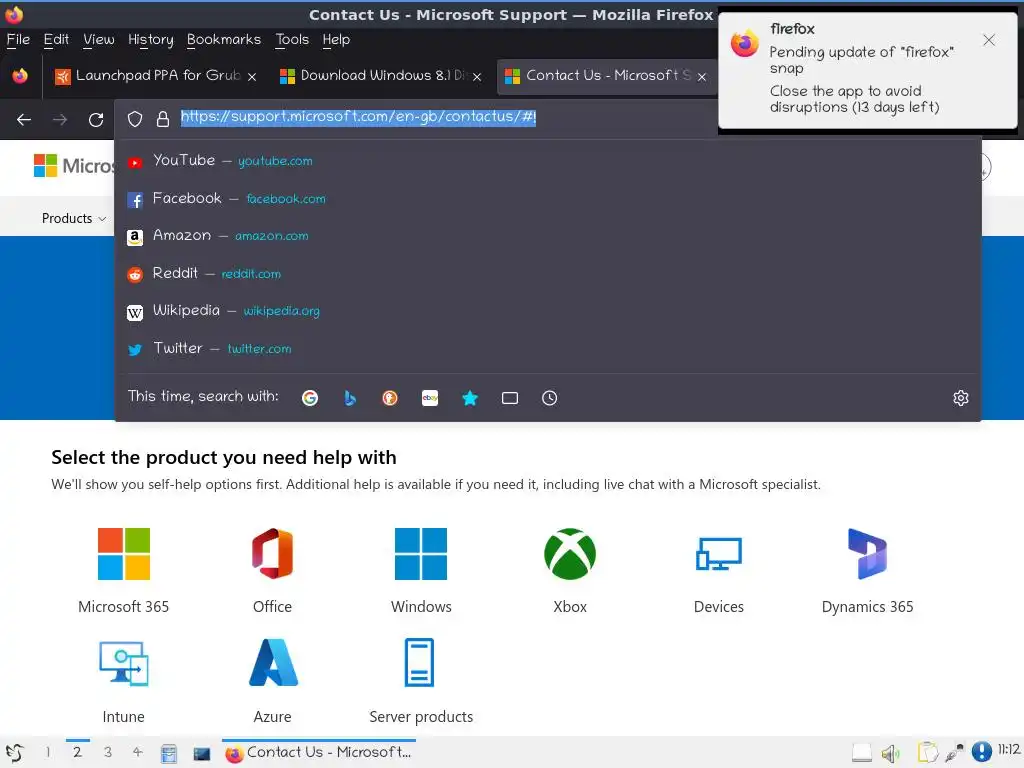Expand the Products dropdown menu
This screenshot has height=768, width=1024.
74,218
